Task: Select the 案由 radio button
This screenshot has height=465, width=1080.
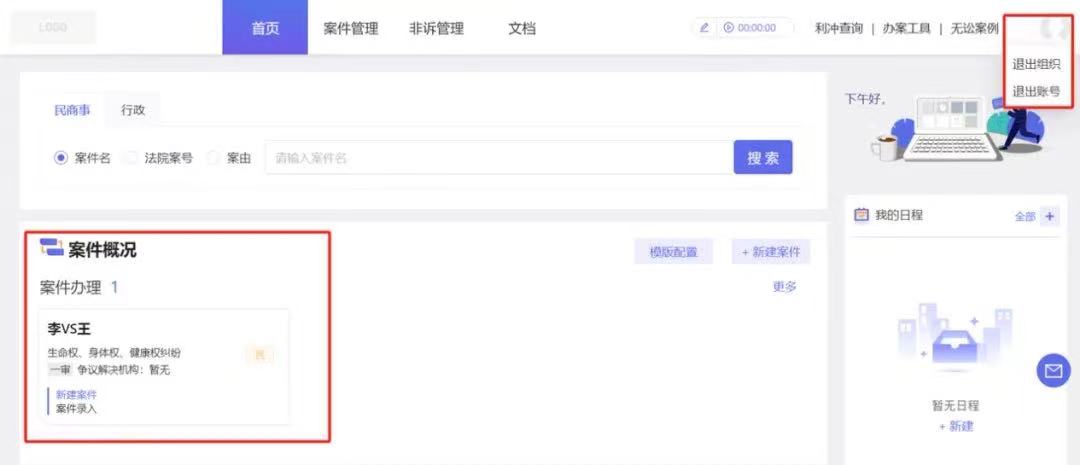Action: point(213,158)
